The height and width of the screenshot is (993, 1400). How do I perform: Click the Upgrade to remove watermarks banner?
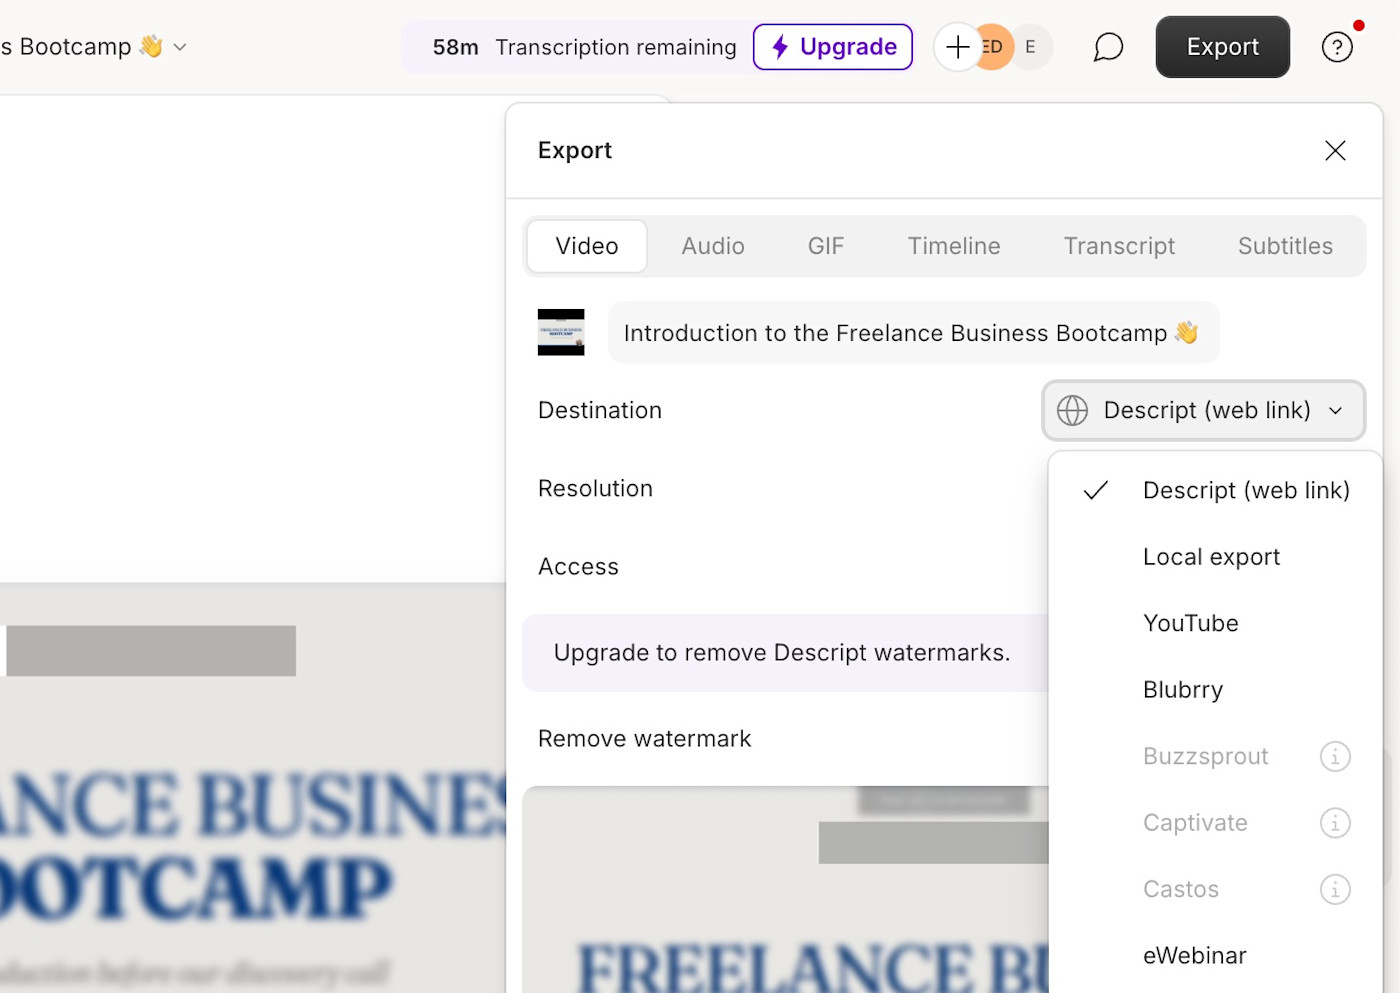coord(785,653)
